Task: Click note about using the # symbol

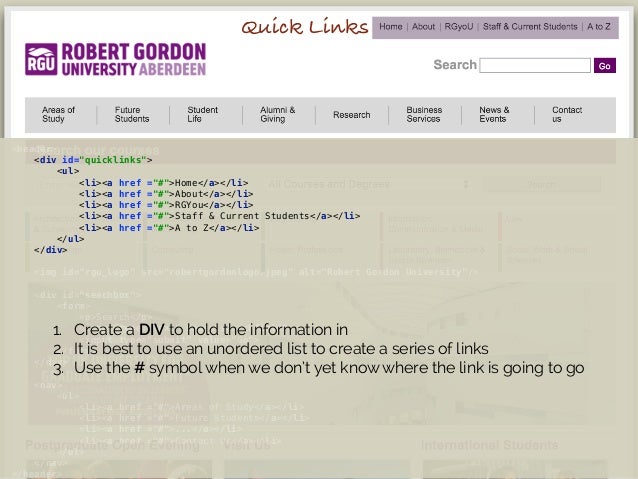Action: (329, 368)
